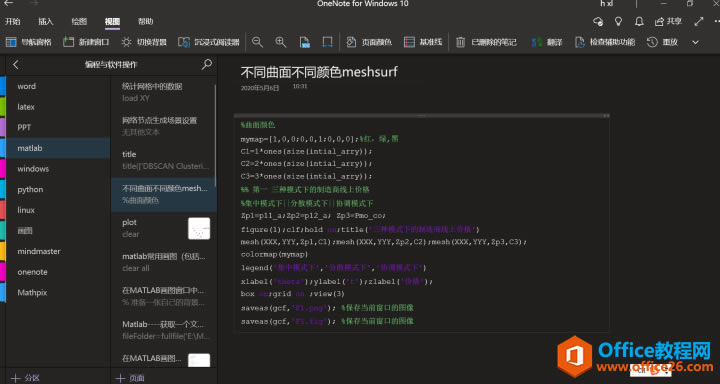Expand the ribbon overflow chevron
The width and height of the screenshot is (720, 384).
pos(695,42)
